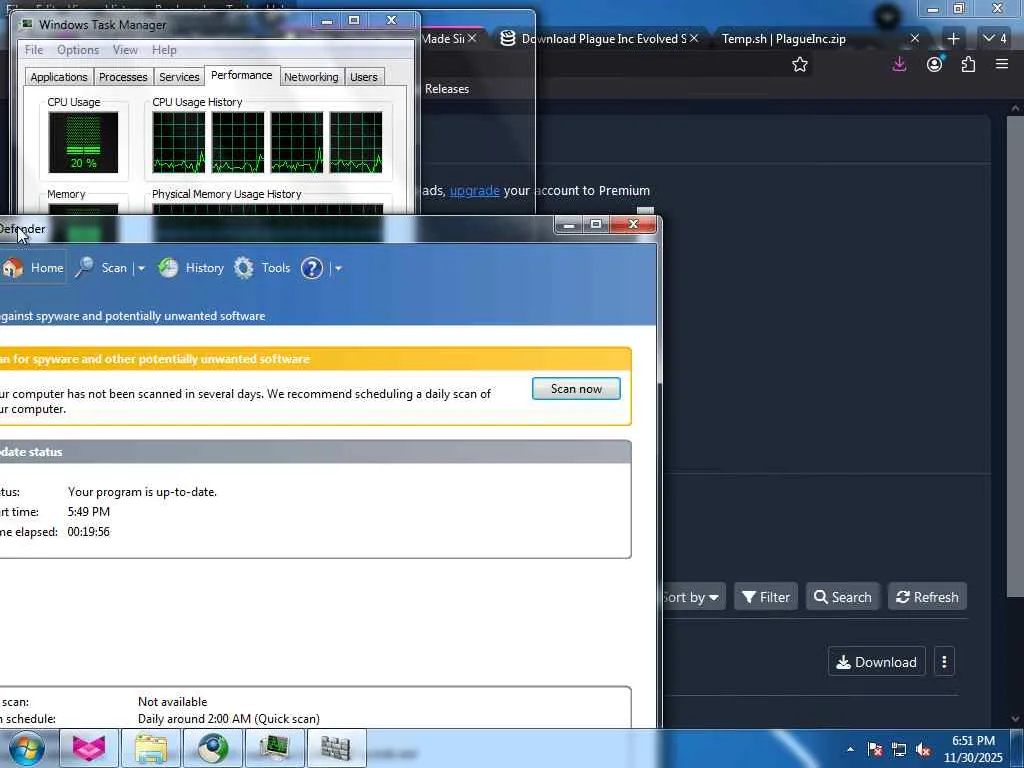Viewport: 1024px width, 768px height.
Task: Expand the Help options dropdown arrow
Action: (x=338, y=268)
